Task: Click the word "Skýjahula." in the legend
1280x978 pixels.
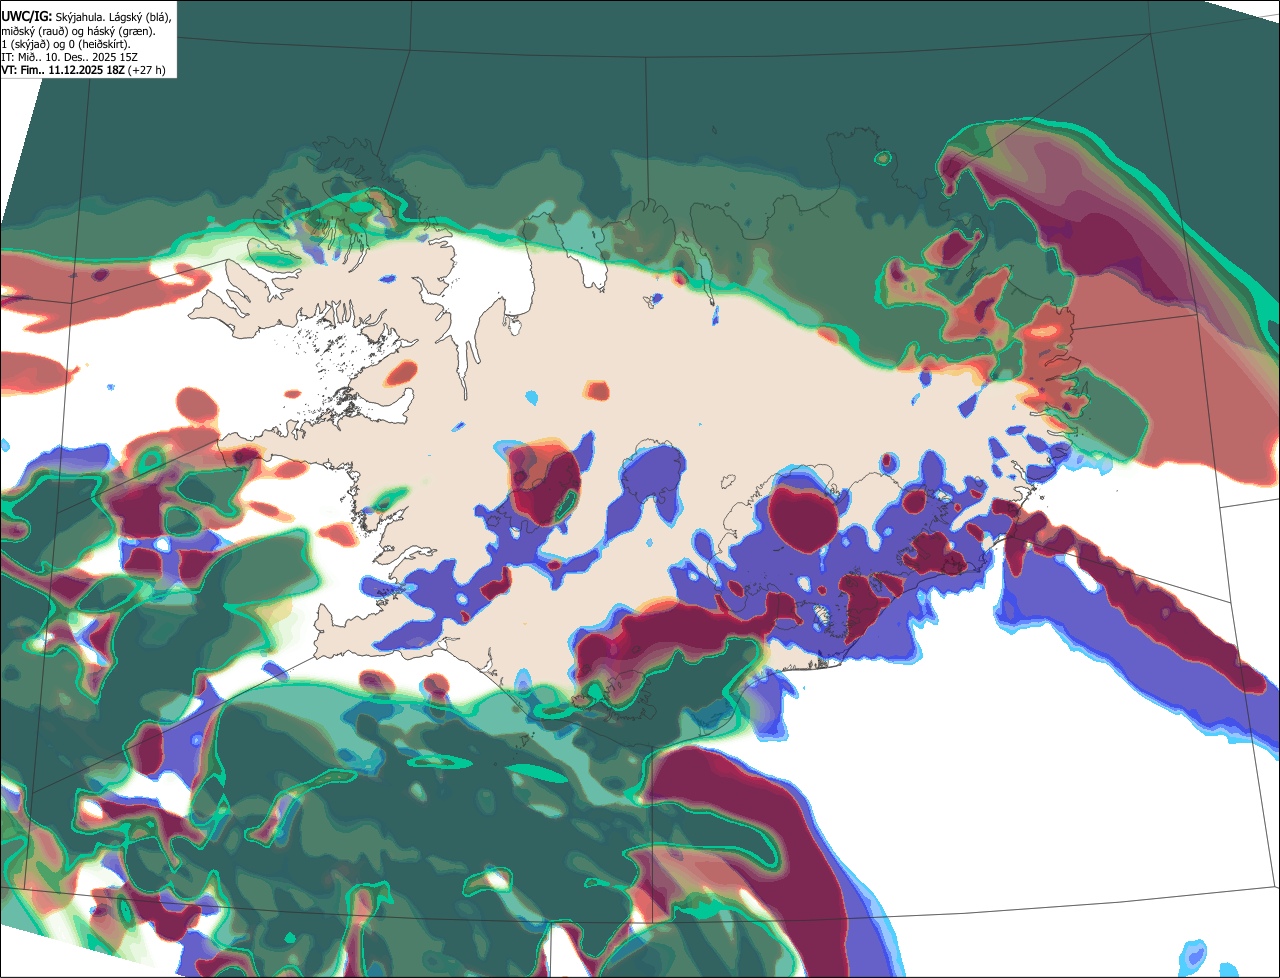Action: coord(80,18)
